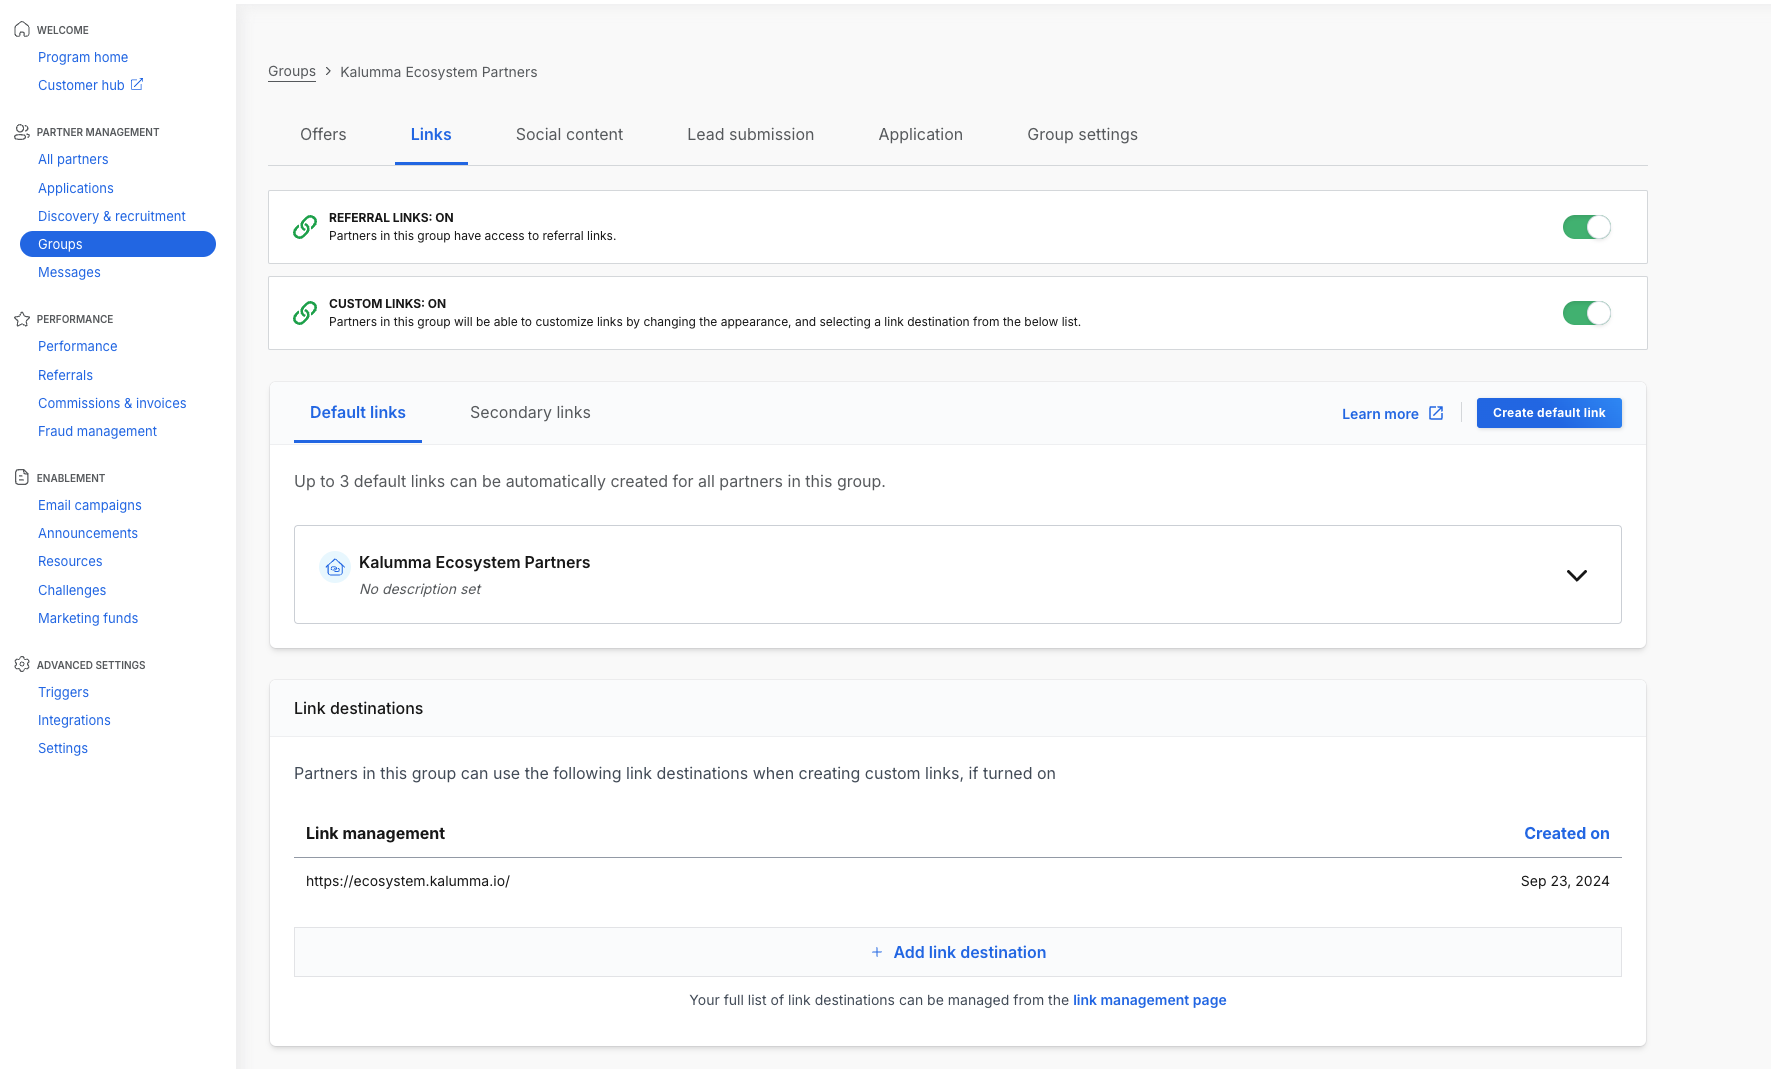Open the Application tab
The height and width of the screenshot is (1069, 1771).
[x=921, y=135]
